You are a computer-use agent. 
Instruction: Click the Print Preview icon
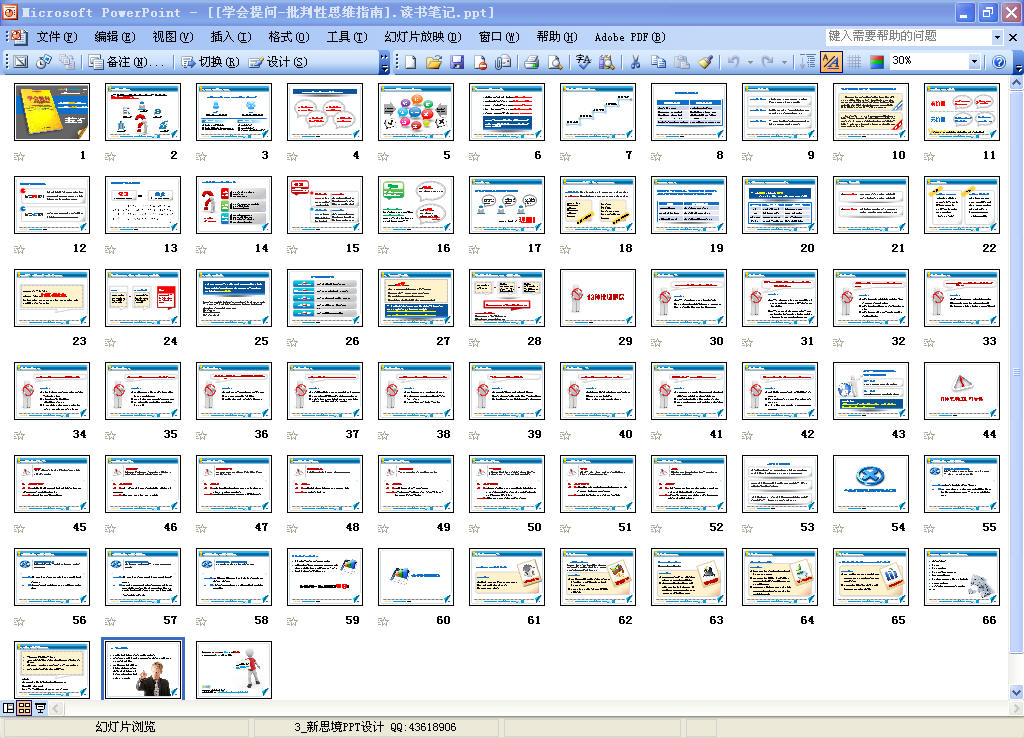554,61
